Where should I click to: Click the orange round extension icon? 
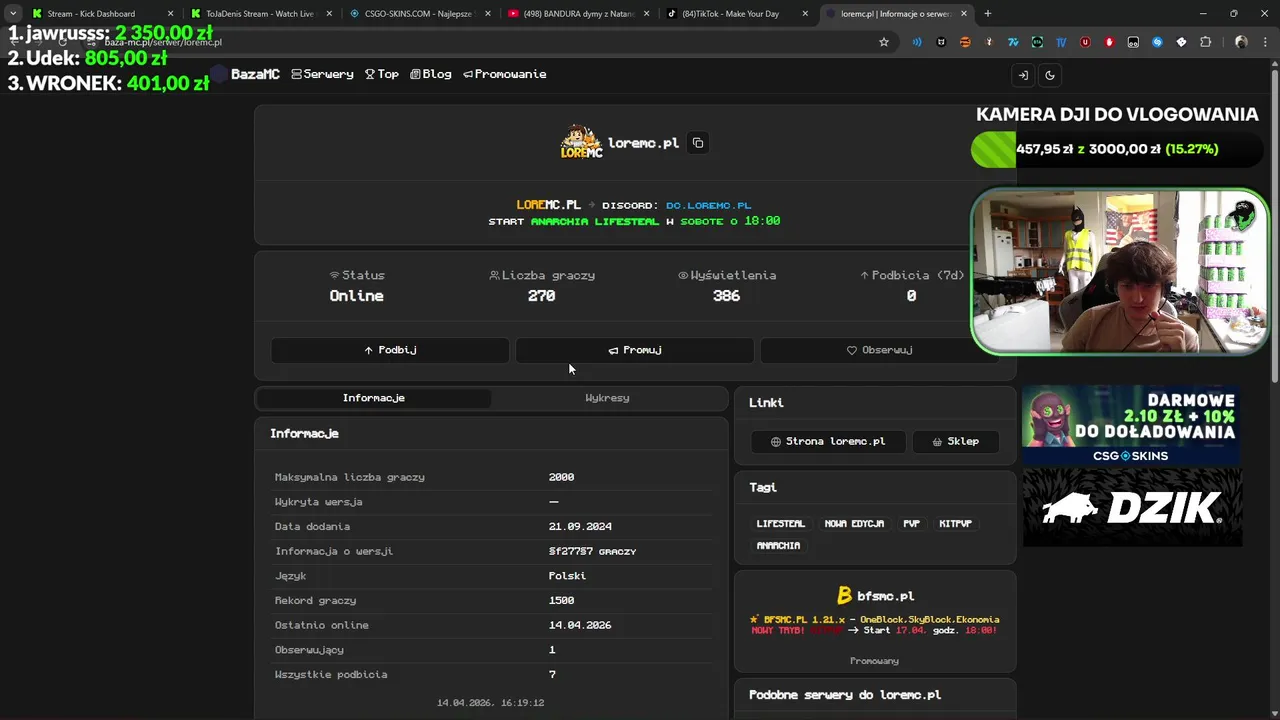click(965, 42)
